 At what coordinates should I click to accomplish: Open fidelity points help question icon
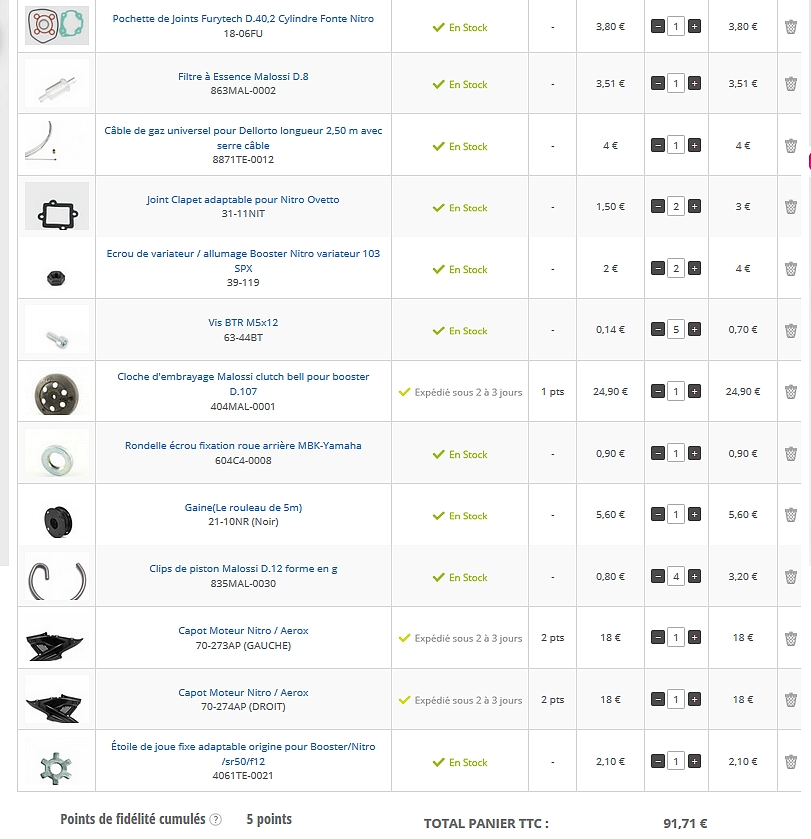coord(215,820)
